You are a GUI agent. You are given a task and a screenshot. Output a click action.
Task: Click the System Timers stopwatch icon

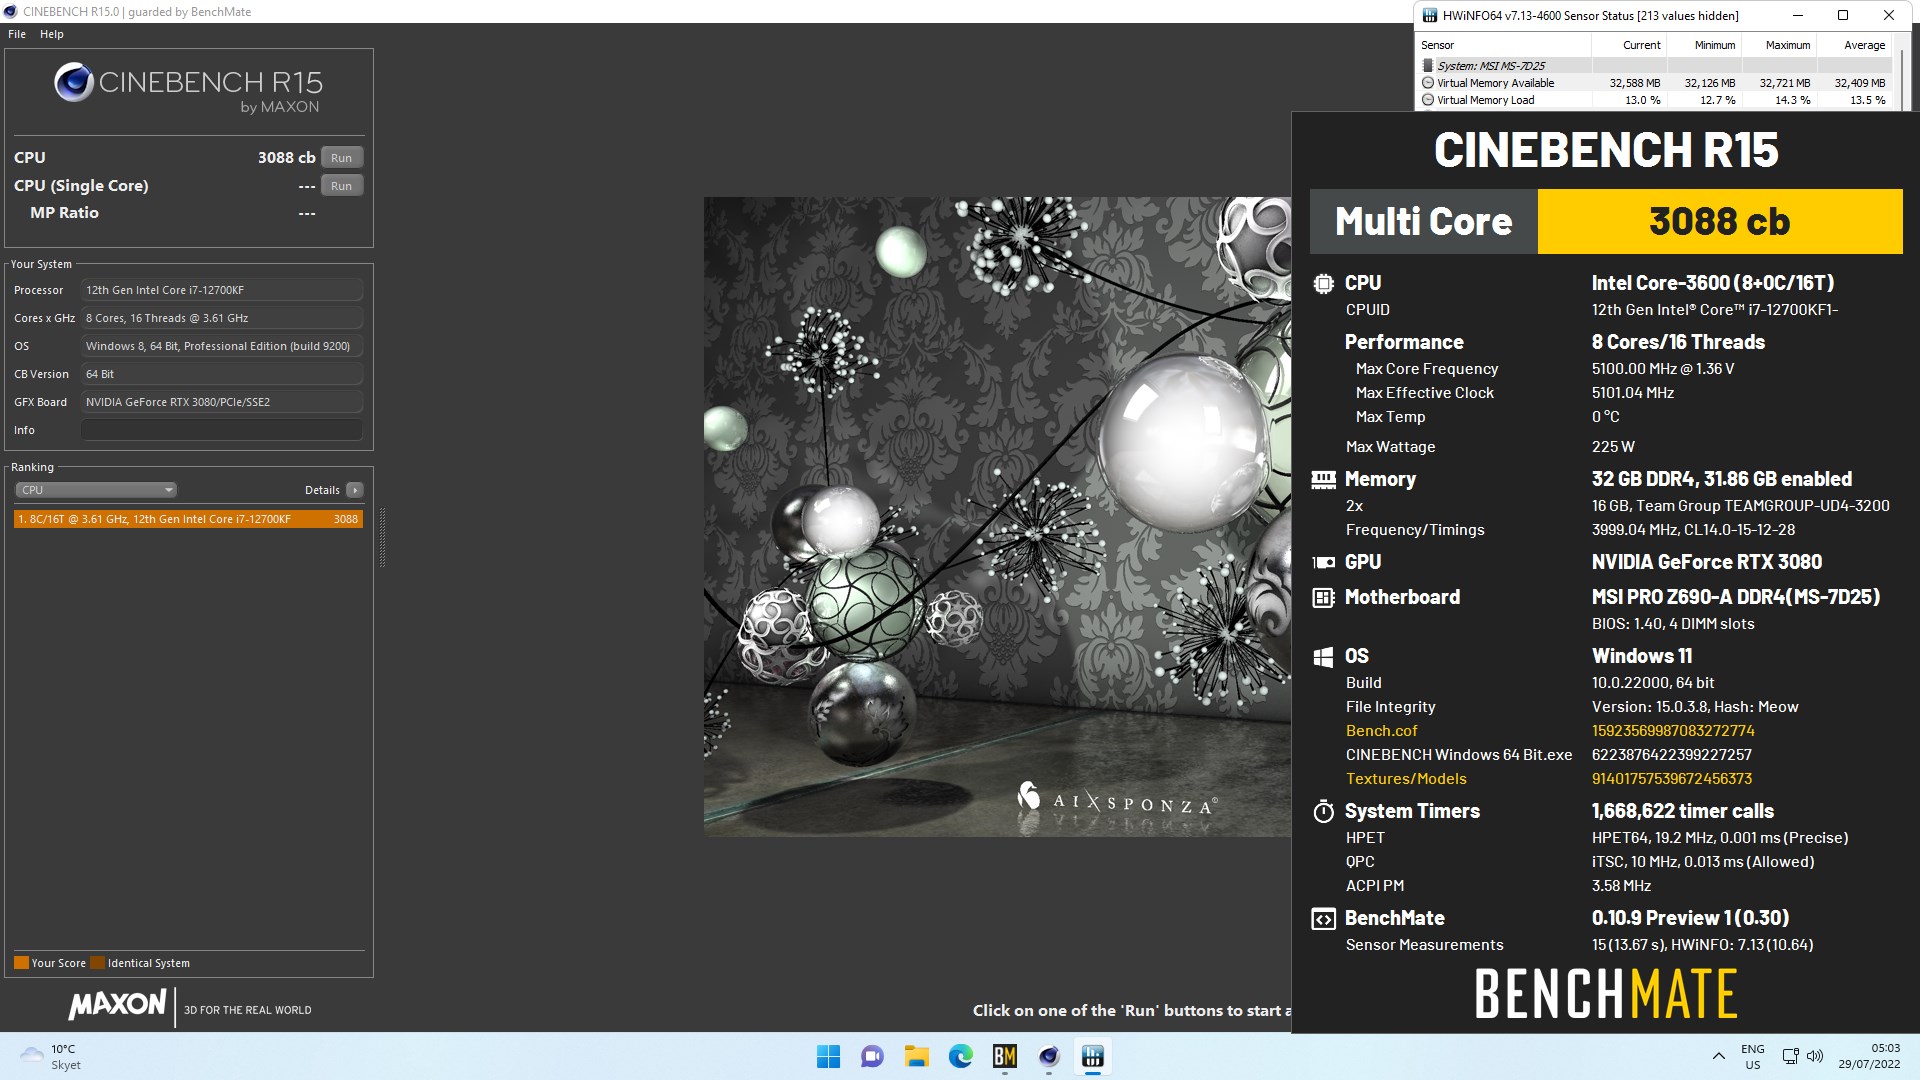pyautogui.click(x=1323, y=811)
